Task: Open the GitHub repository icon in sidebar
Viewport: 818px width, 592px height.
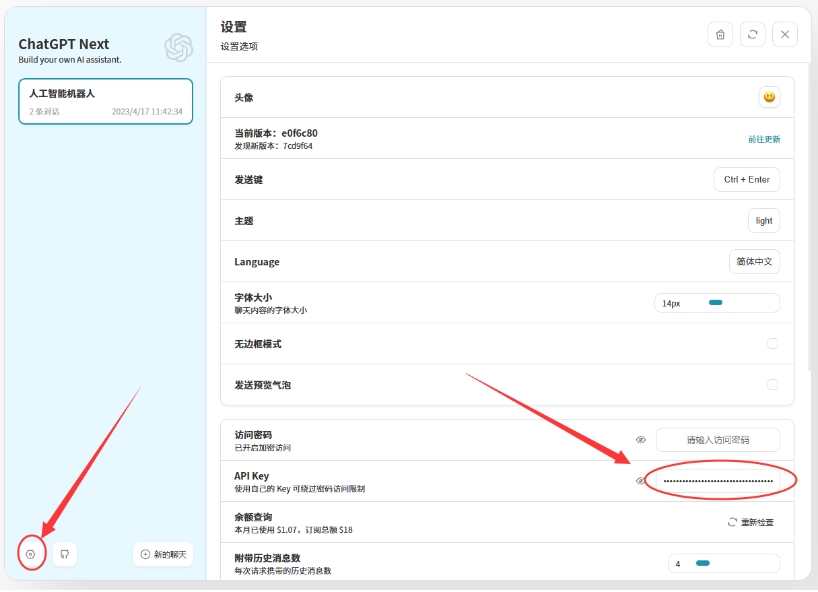Action: [x=65, y=554]
